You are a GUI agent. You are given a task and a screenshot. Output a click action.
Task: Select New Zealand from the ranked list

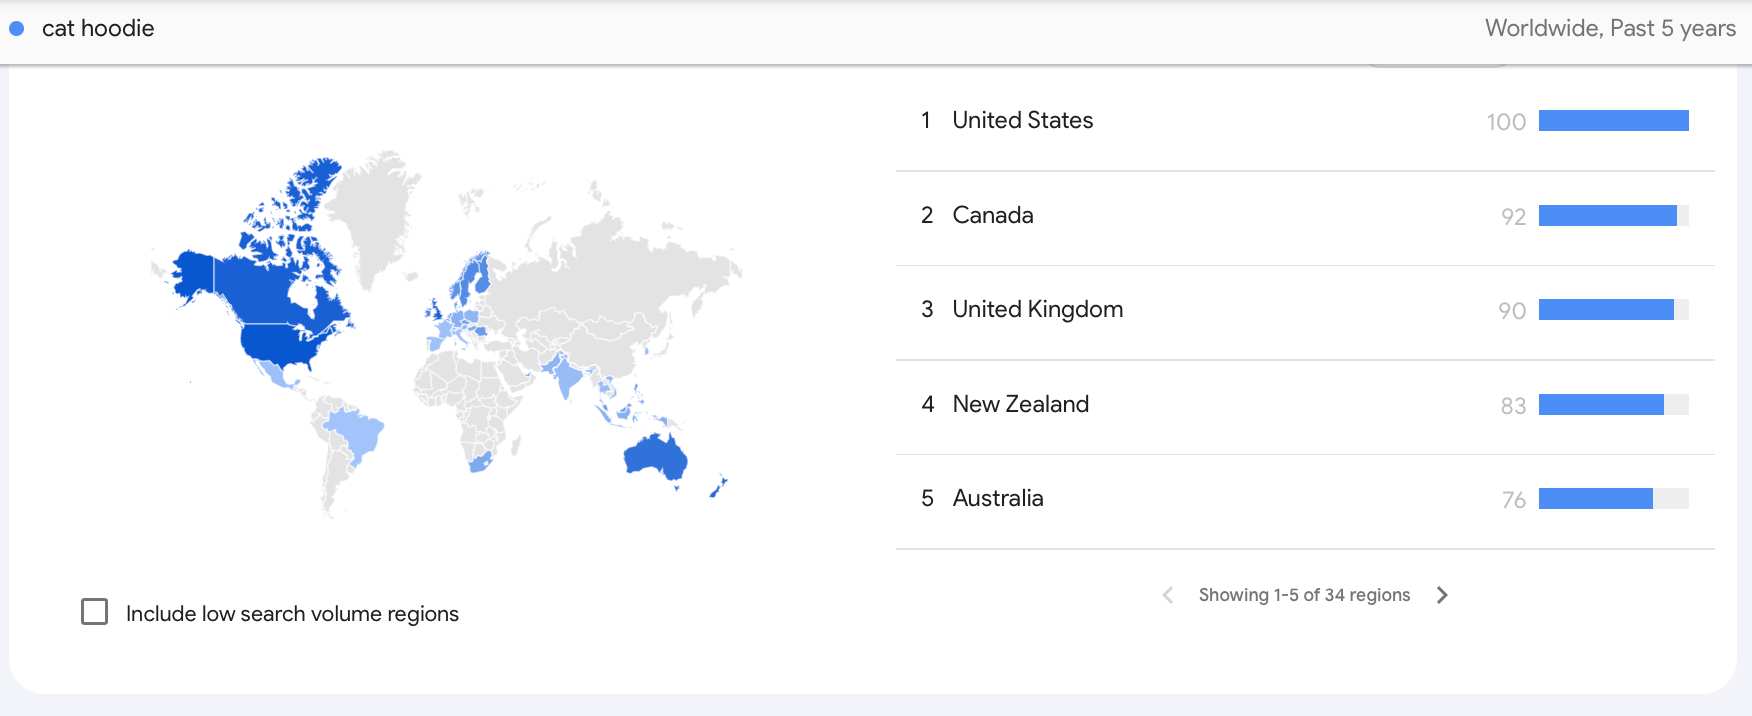click(1020, 404)
